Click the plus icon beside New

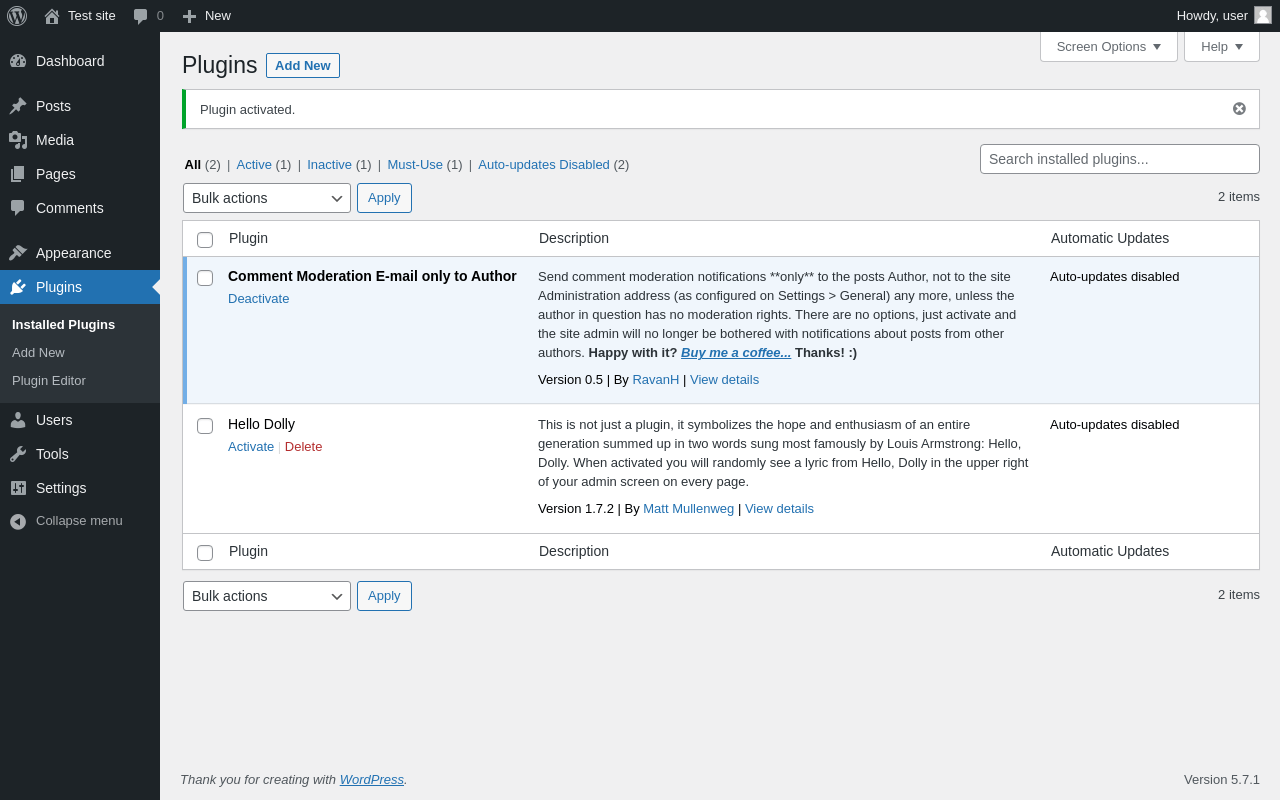pos(189,16)
